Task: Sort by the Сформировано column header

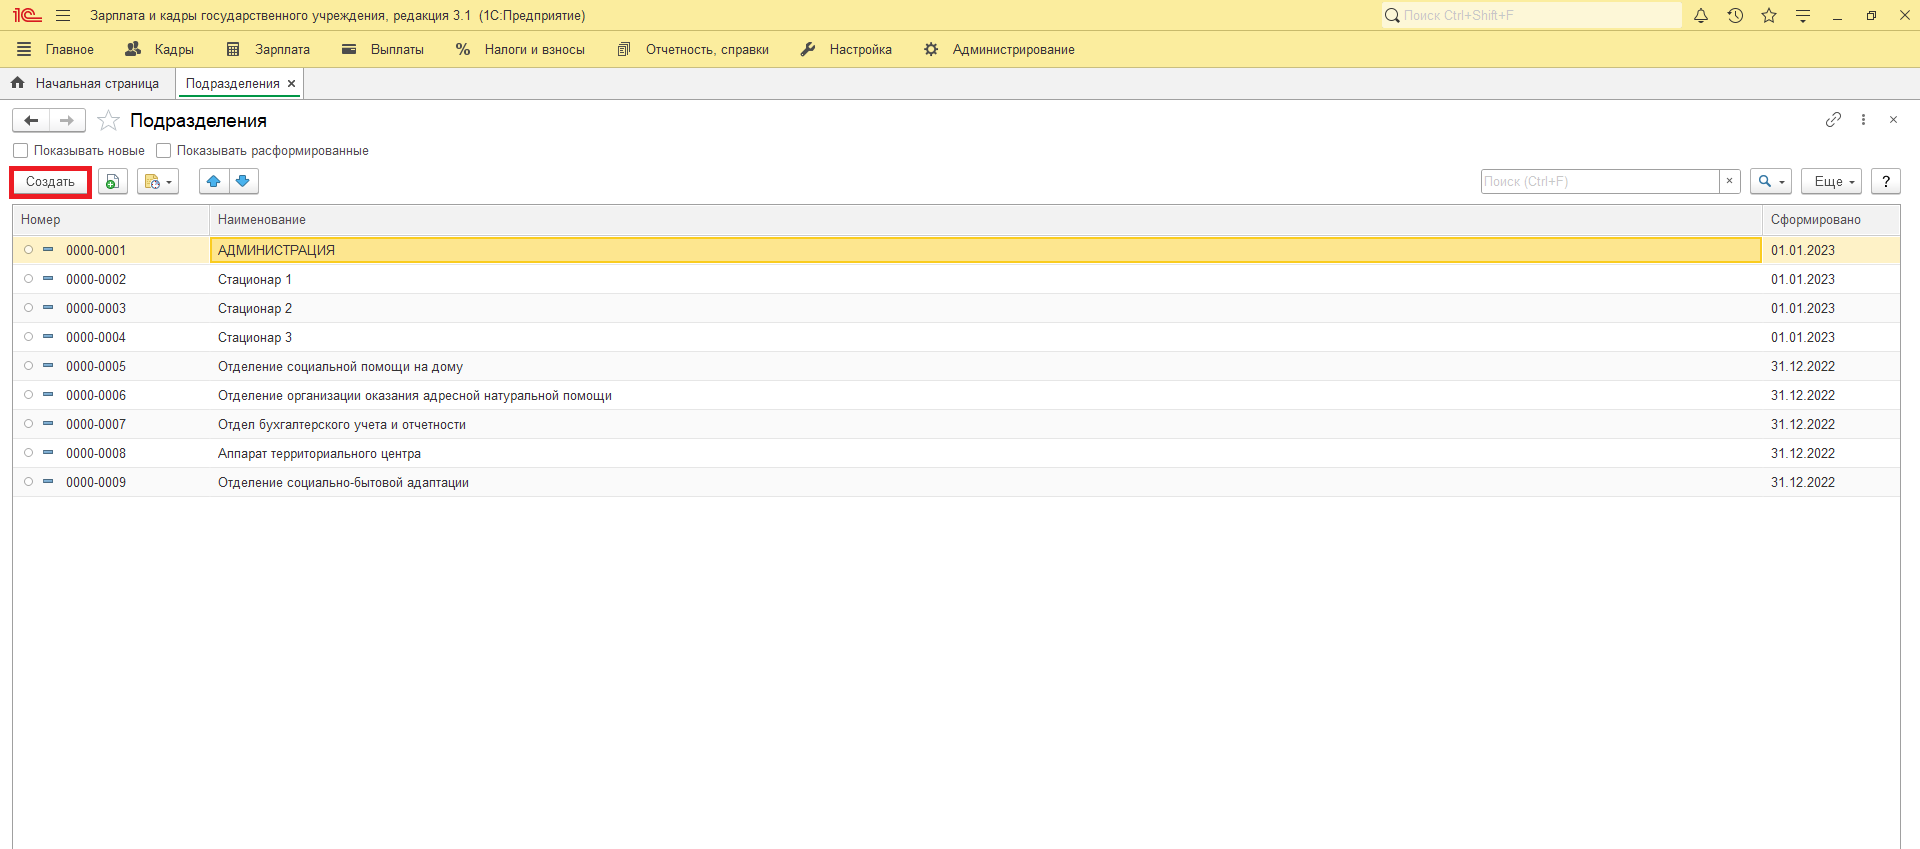Action: pyautogui.click(x=1830, y=219)
